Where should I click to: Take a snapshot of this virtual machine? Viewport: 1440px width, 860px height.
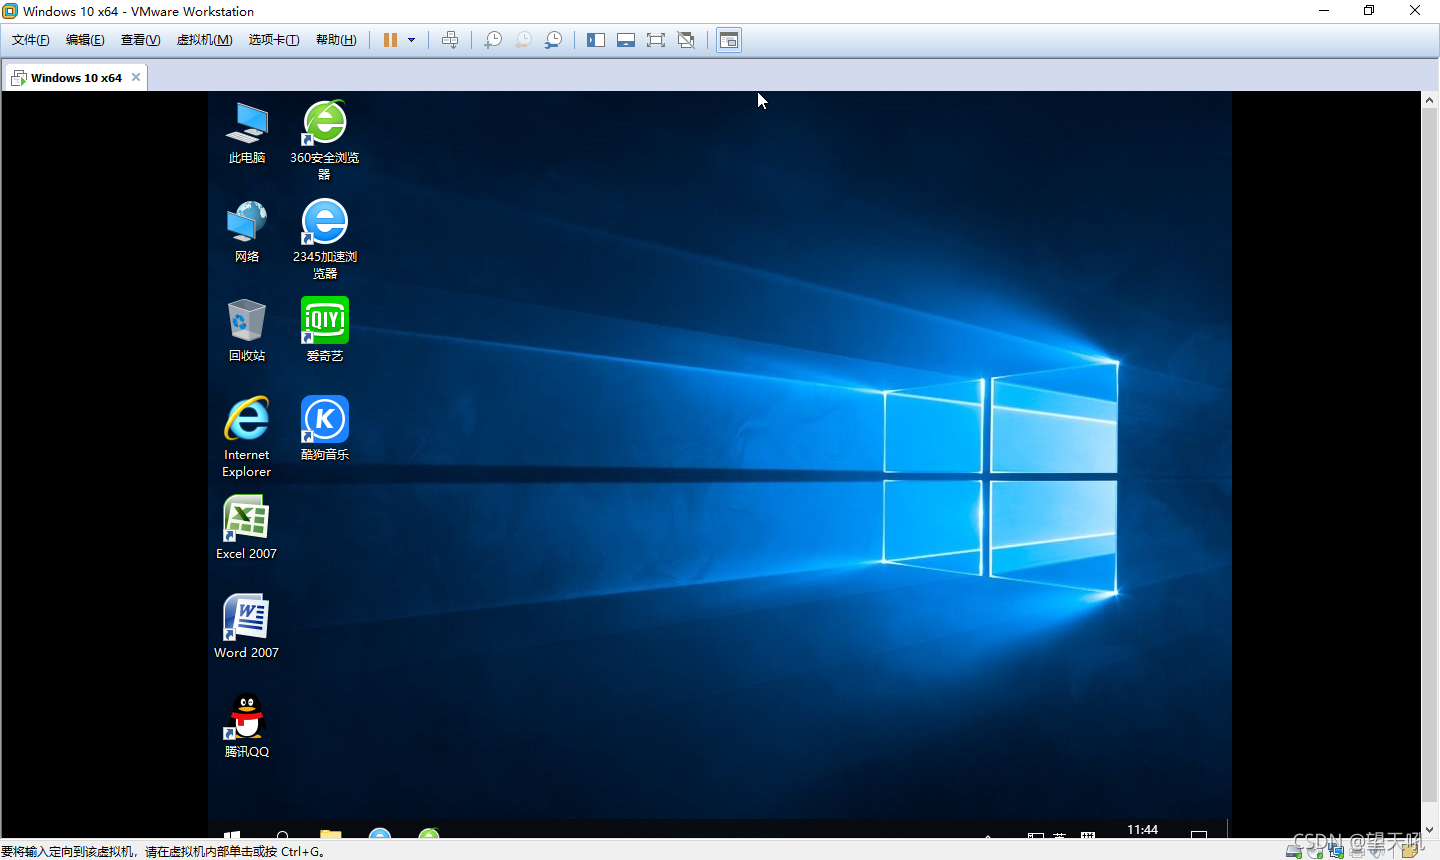pos(493,40)
